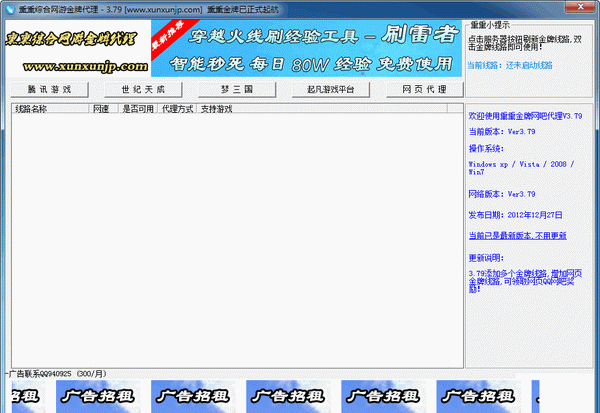The width and height of the screenshot is (600, 413).
Task: Sort by the 线路名称 column header
Action: coord(50,108)
